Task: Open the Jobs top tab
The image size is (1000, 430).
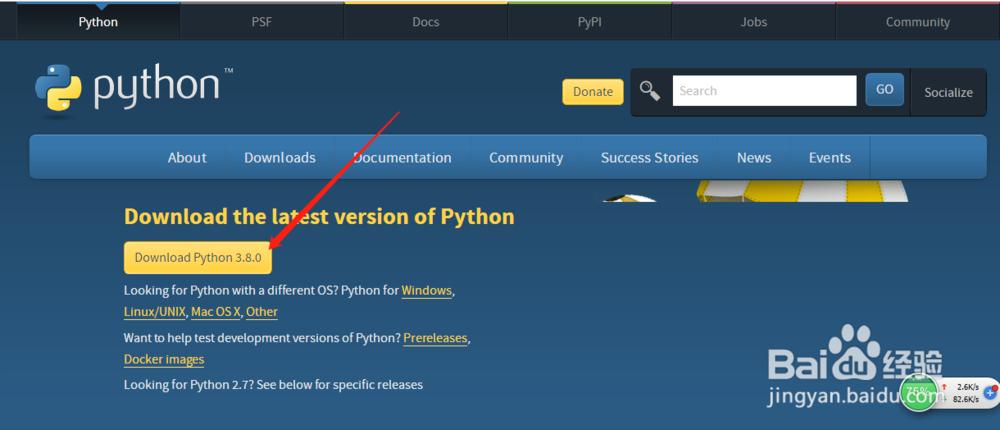Action: click(x=754, y=22)
